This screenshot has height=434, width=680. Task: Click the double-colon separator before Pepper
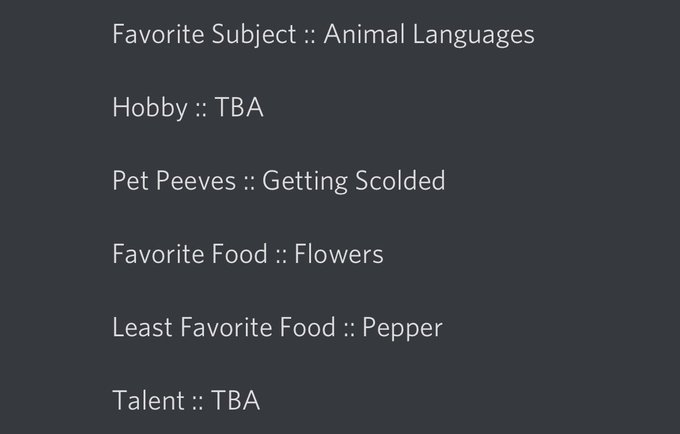(349, 330)
